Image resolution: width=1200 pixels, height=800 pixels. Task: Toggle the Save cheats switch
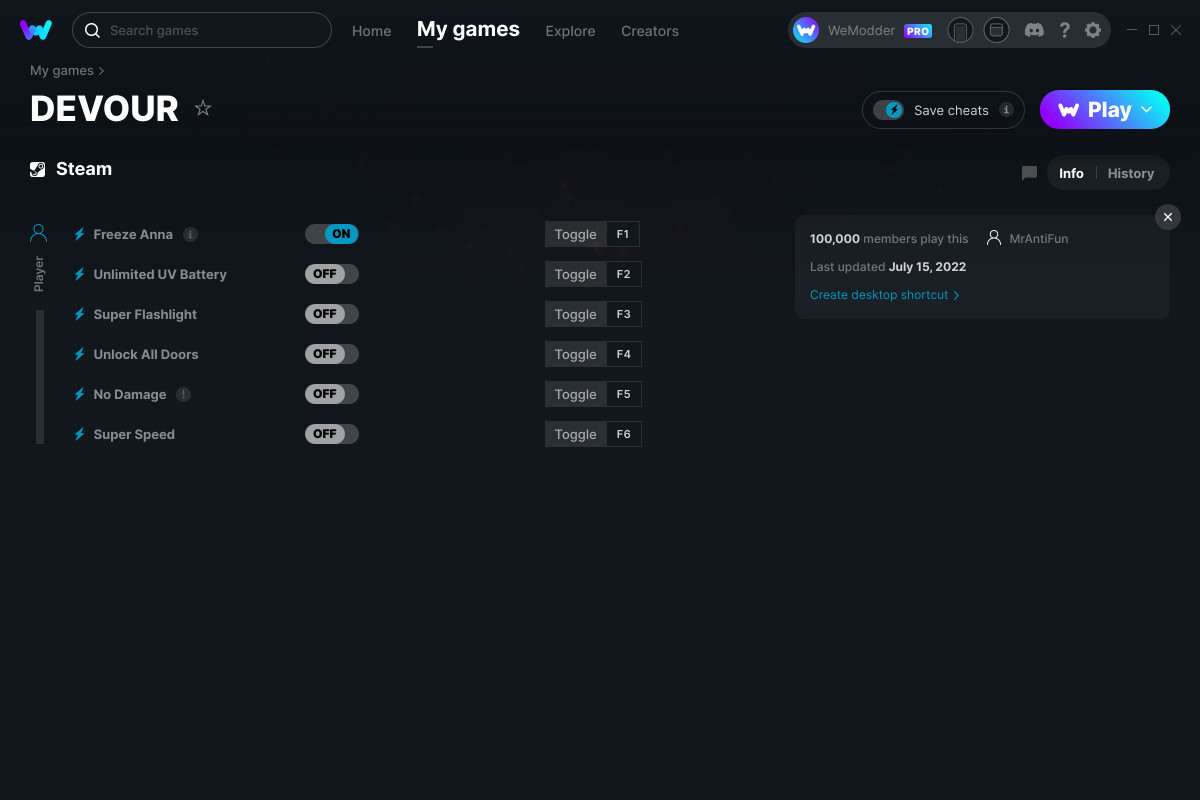[x=888, y=110]
